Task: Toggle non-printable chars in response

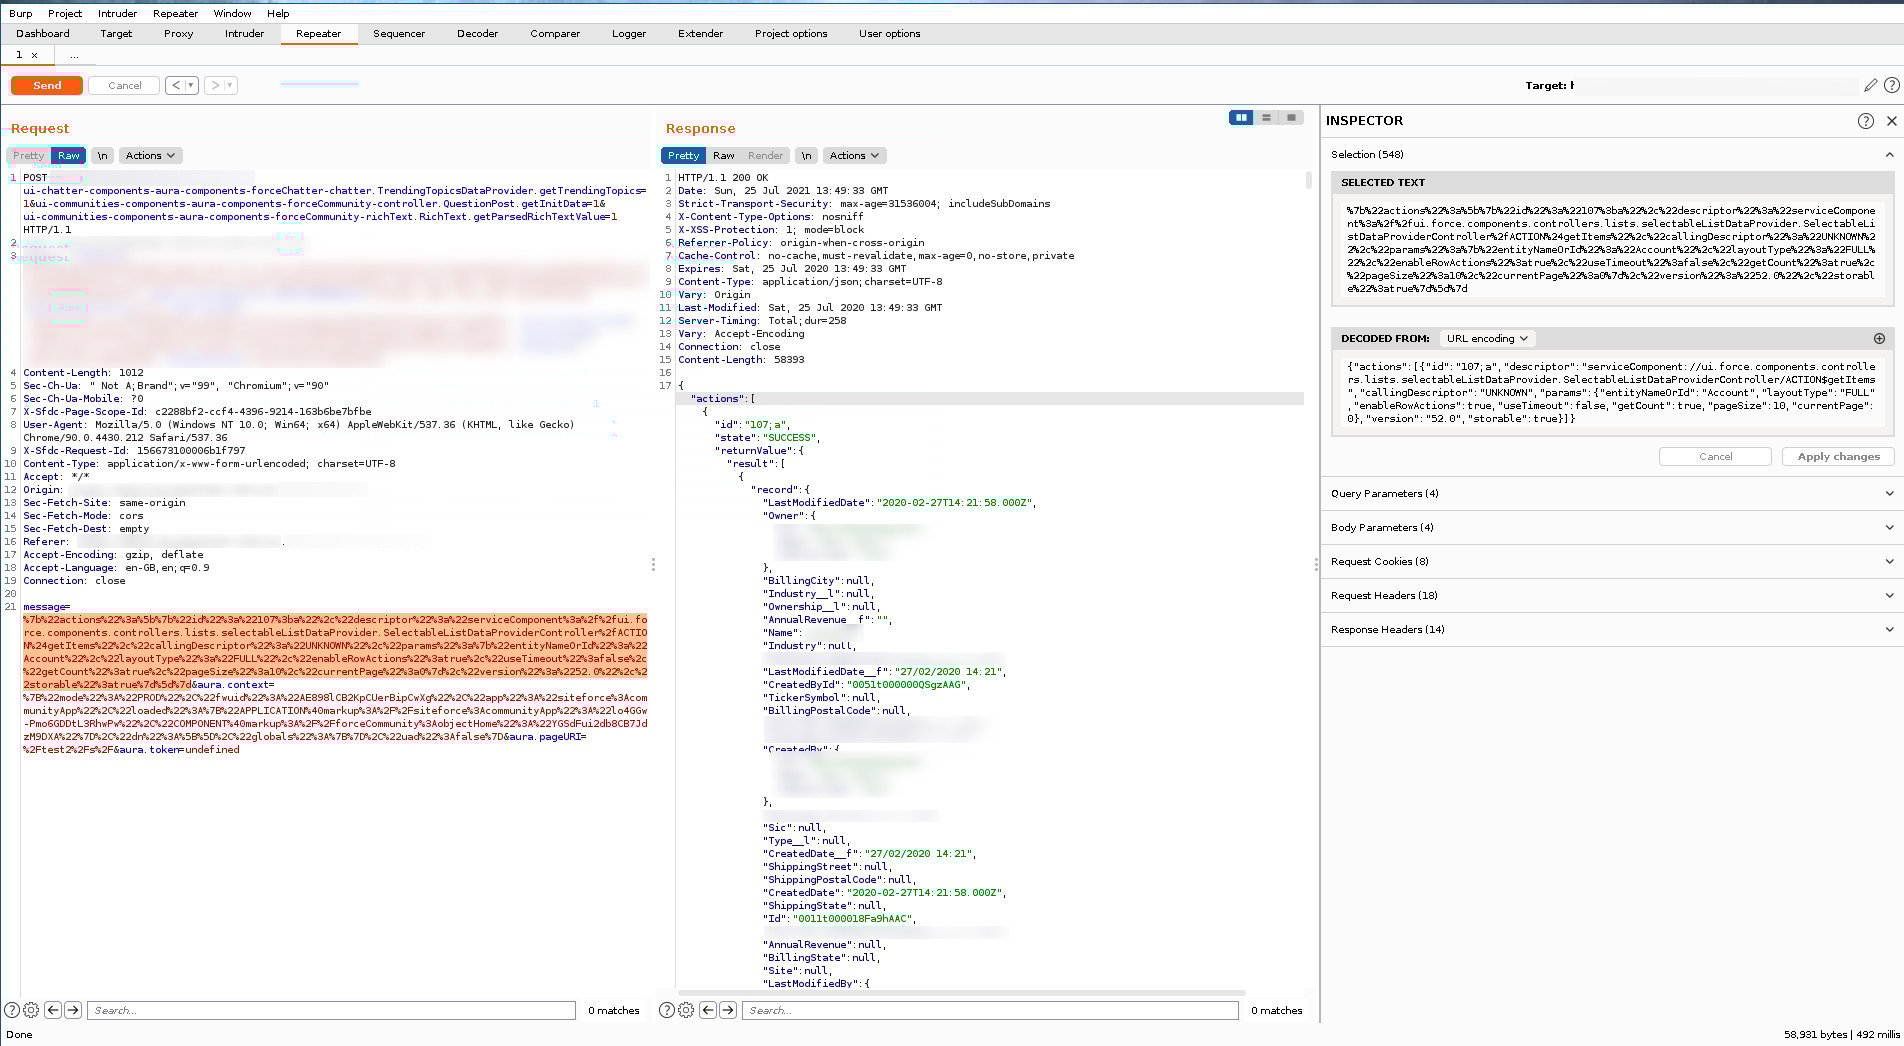Action: (x=806, y=156)
